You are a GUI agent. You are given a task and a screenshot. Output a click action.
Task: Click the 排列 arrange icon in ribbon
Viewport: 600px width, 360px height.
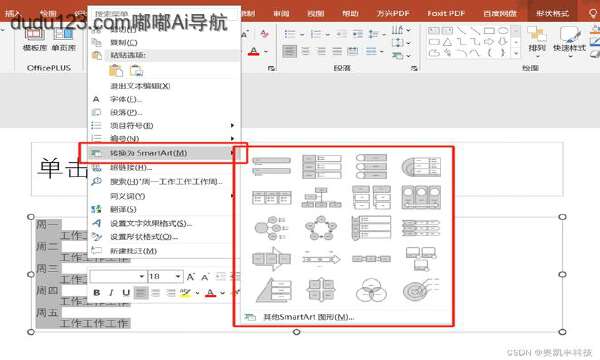pos(536,39)
